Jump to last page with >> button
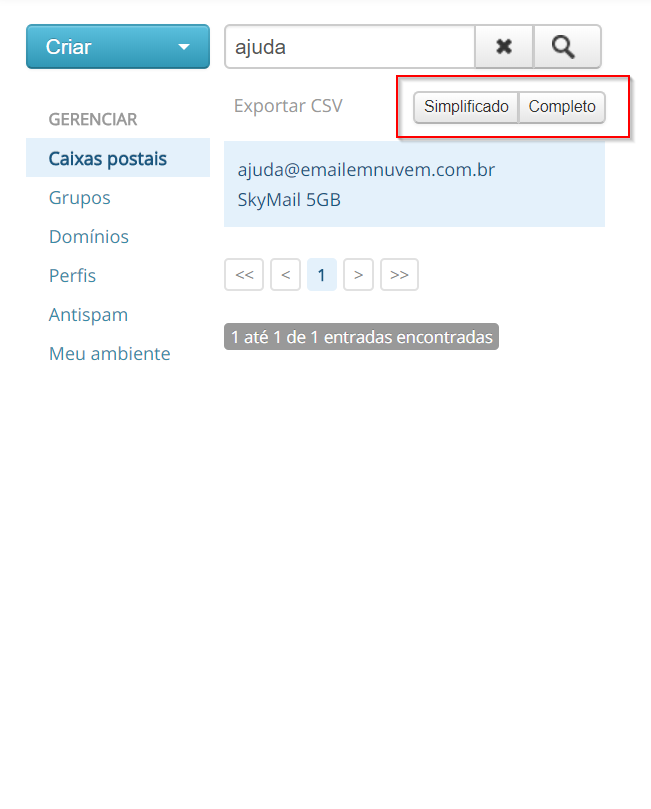Screen dimensions: 651x809 (x=399, y=275)
